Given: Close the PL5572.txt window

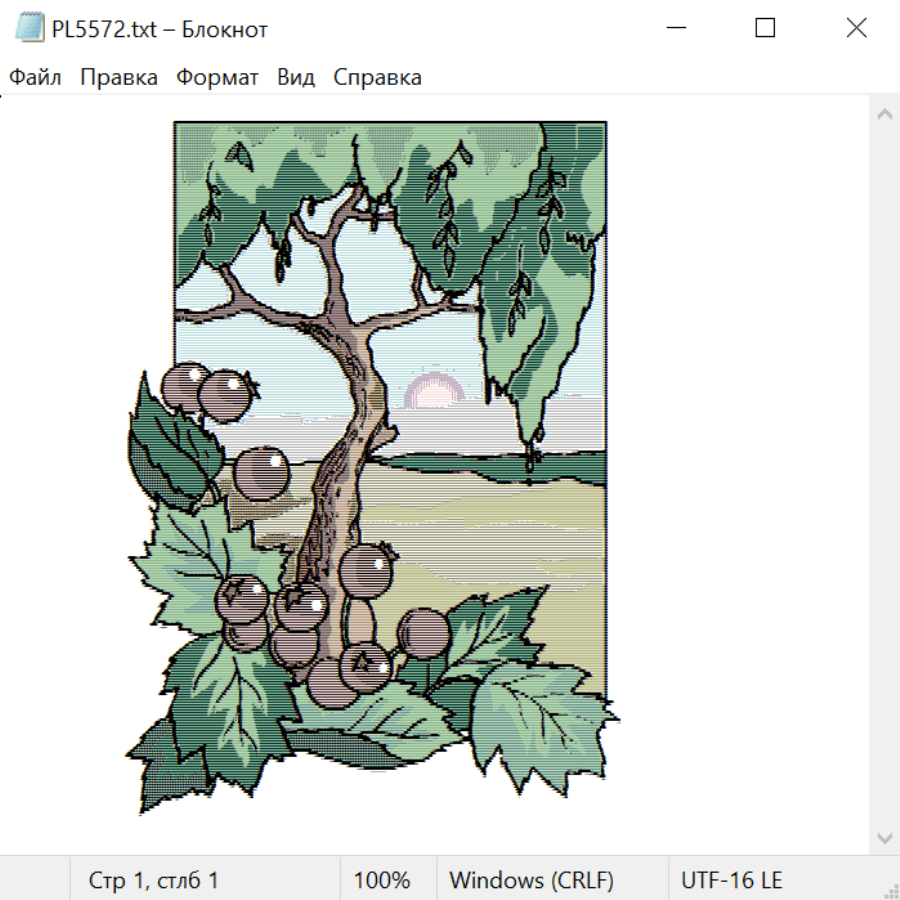Looking at the screenshot, I should [x=856, y=28].
